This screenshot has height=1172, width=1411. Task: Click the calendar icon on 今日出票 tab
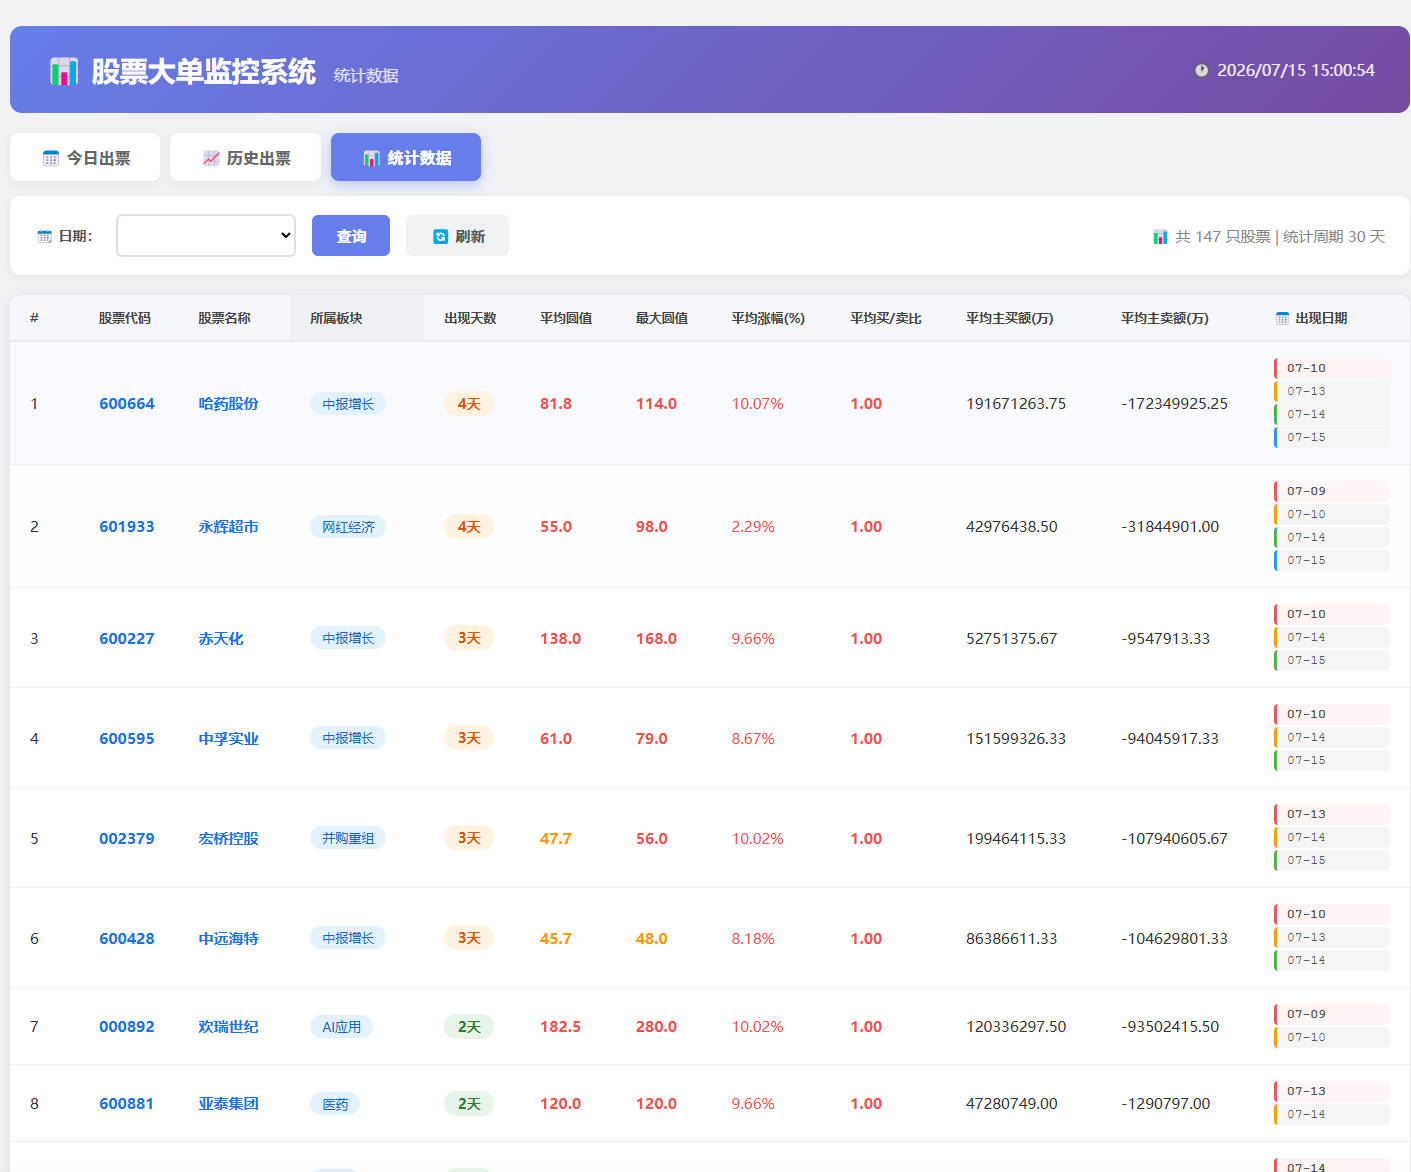[x=51, y=158]
